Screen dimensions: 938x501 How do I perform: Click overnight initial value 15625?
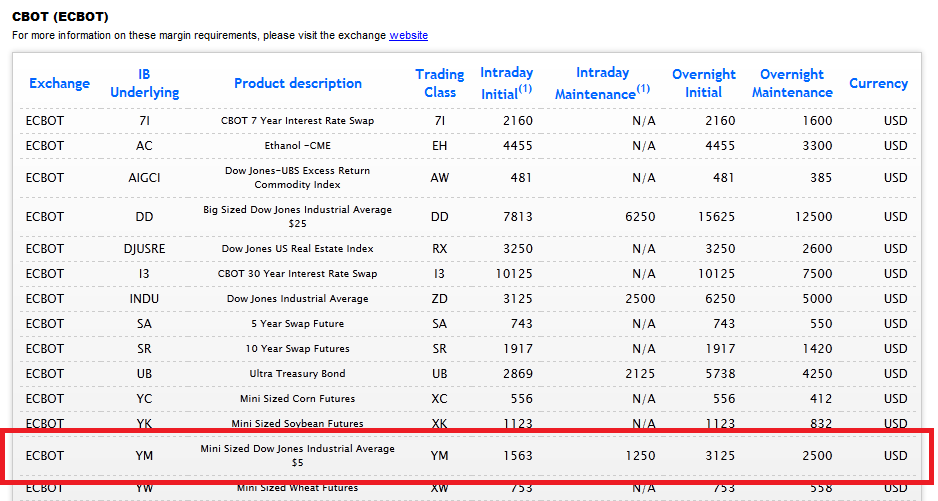tap(716, 217)
